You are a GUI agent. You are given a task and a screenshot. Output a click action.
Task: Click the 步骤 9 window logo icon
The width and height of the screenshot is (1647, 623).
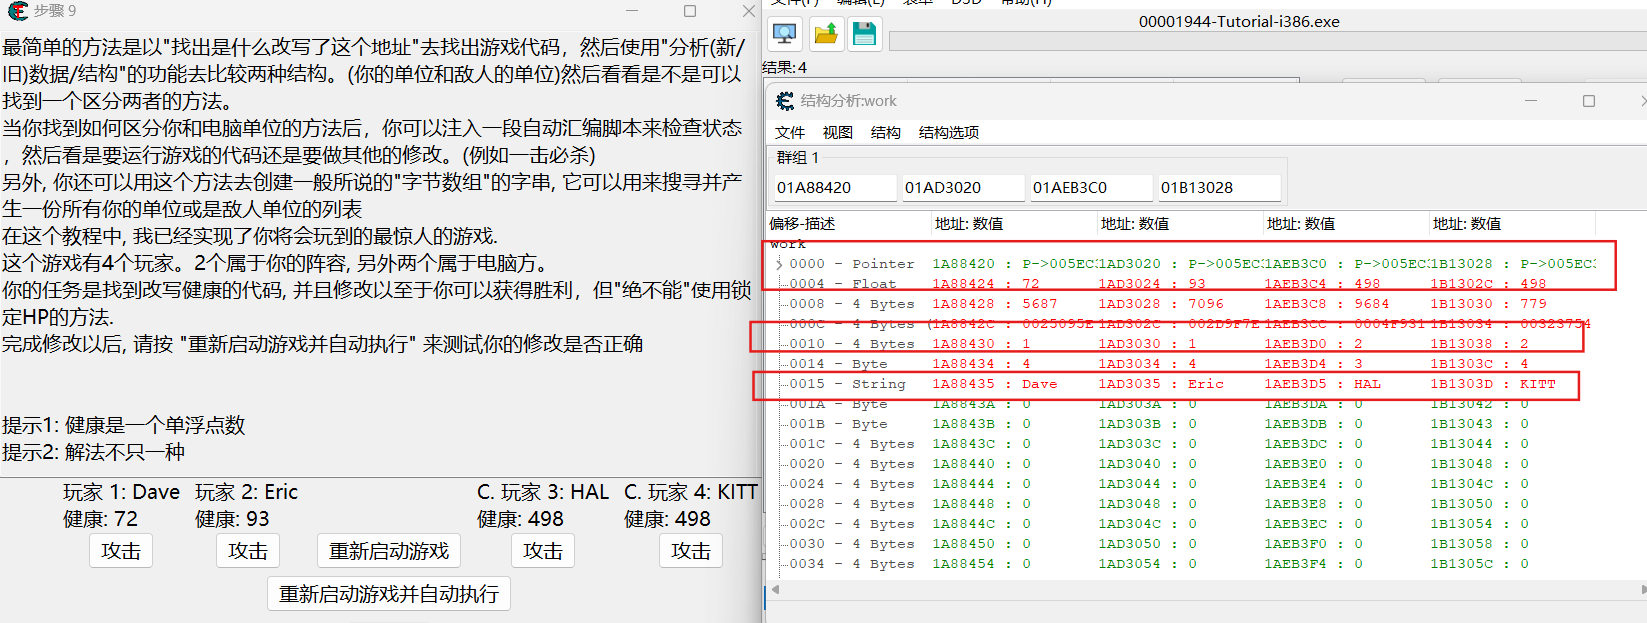pyautogui.click(x=17, y=10)
